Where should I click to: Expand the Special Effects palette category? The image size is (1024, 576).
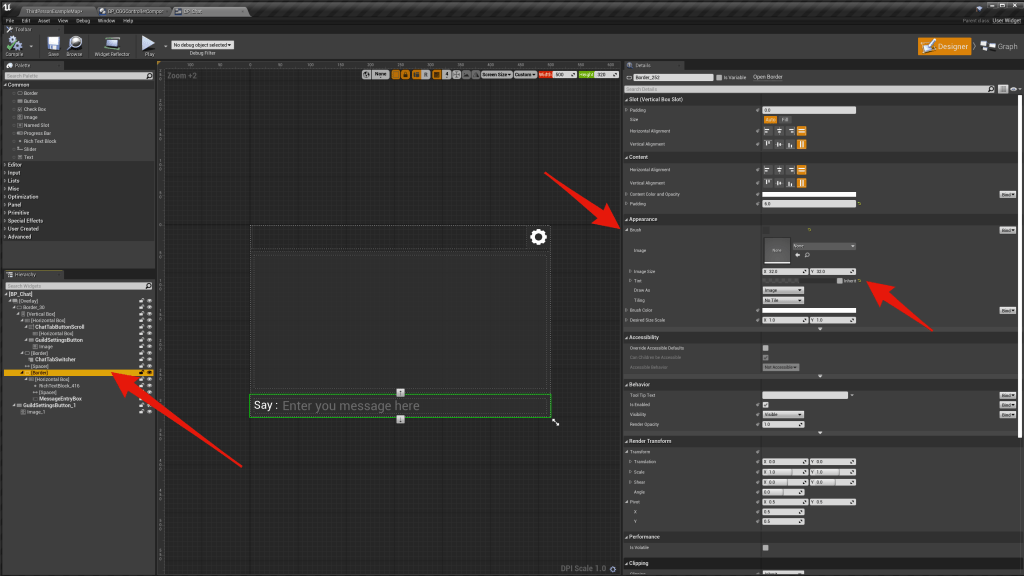tap(25, 220)
